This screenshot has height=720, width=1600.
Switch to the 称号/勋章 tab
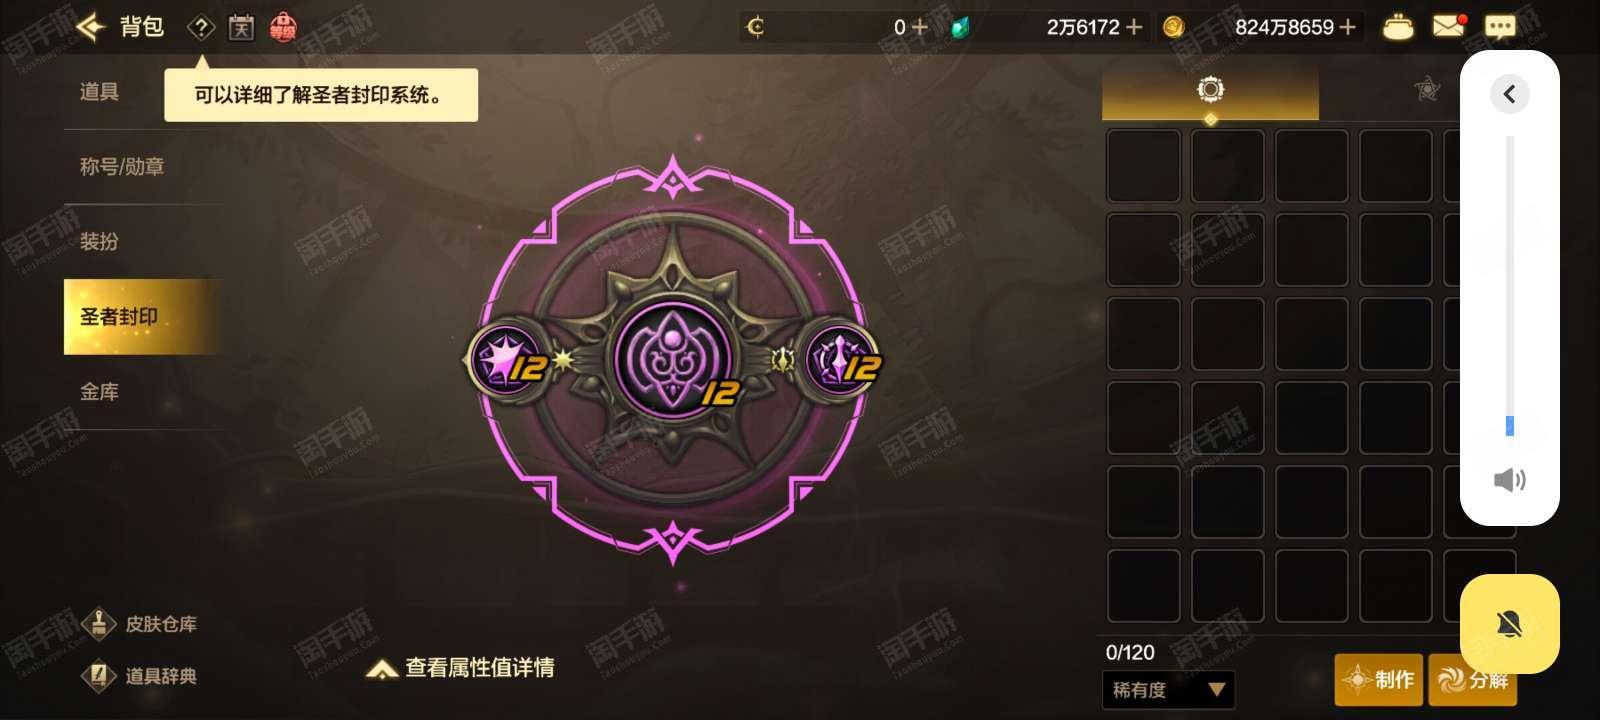point(122,166)
